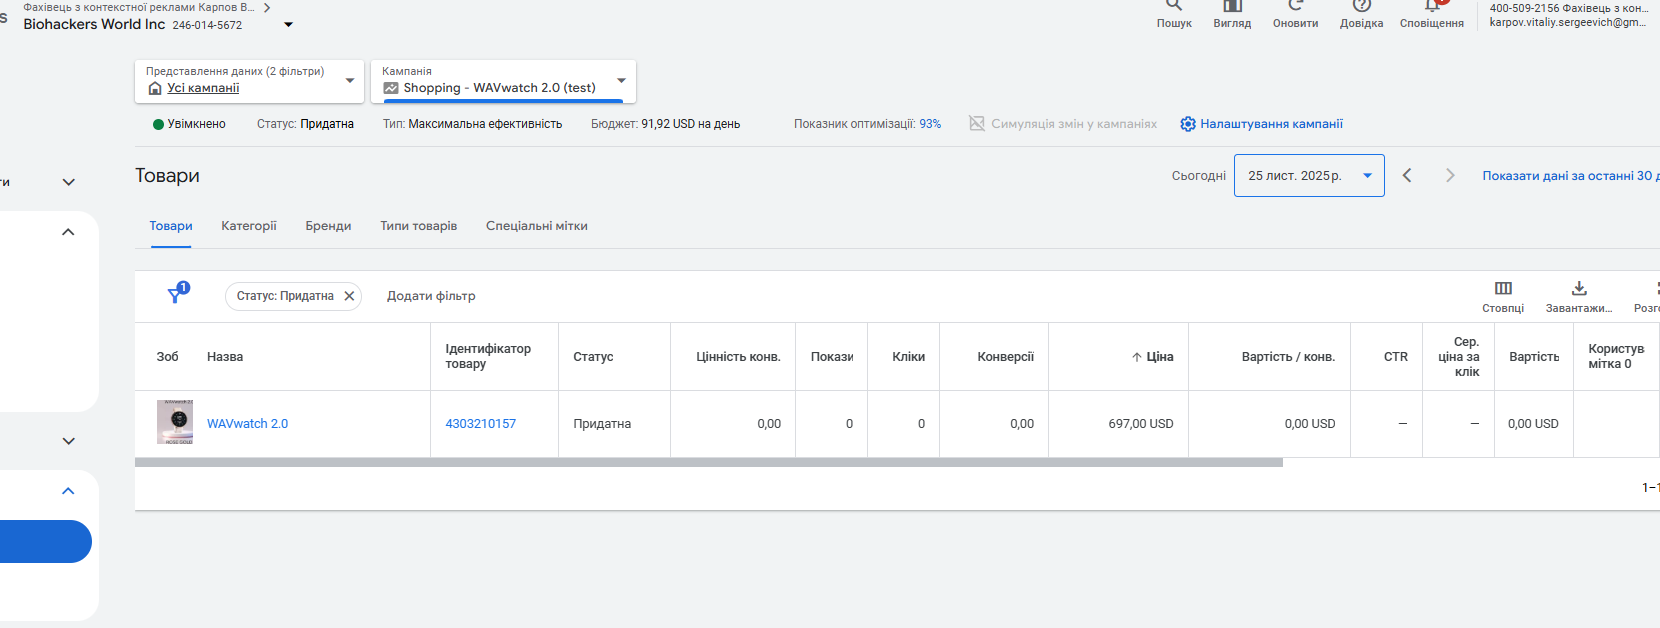
Task: Switch to the Категорії tab
Action: pos(249,226)
